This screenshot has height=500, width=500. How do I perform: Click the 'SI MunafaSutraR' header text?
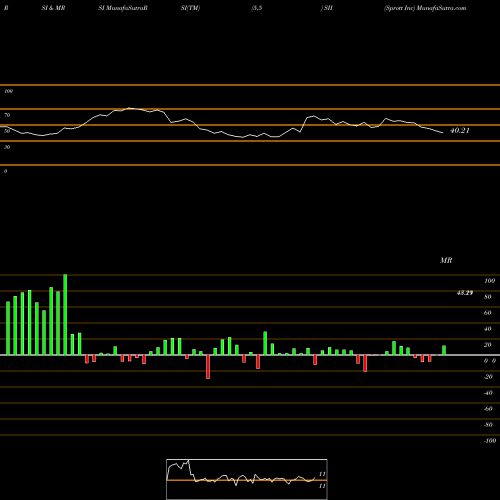(123, 8)
